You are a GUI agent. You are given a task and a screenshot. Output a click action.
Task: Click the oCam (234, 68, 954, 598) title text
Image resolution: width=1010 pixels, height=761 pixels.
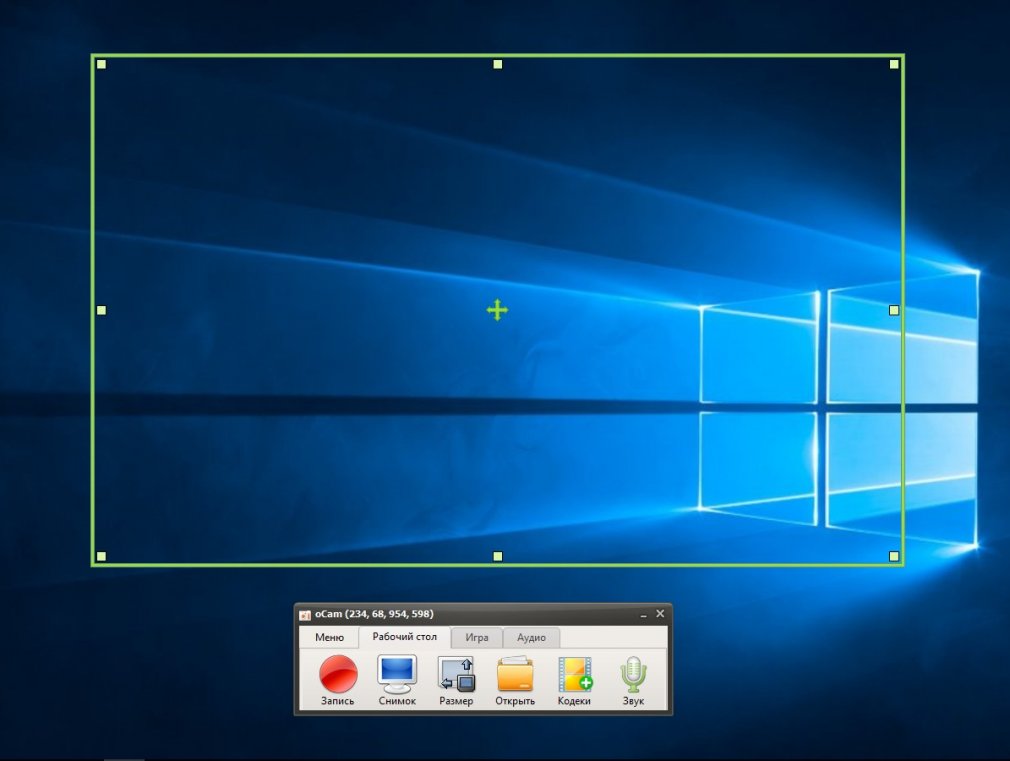tap(374, 614)
